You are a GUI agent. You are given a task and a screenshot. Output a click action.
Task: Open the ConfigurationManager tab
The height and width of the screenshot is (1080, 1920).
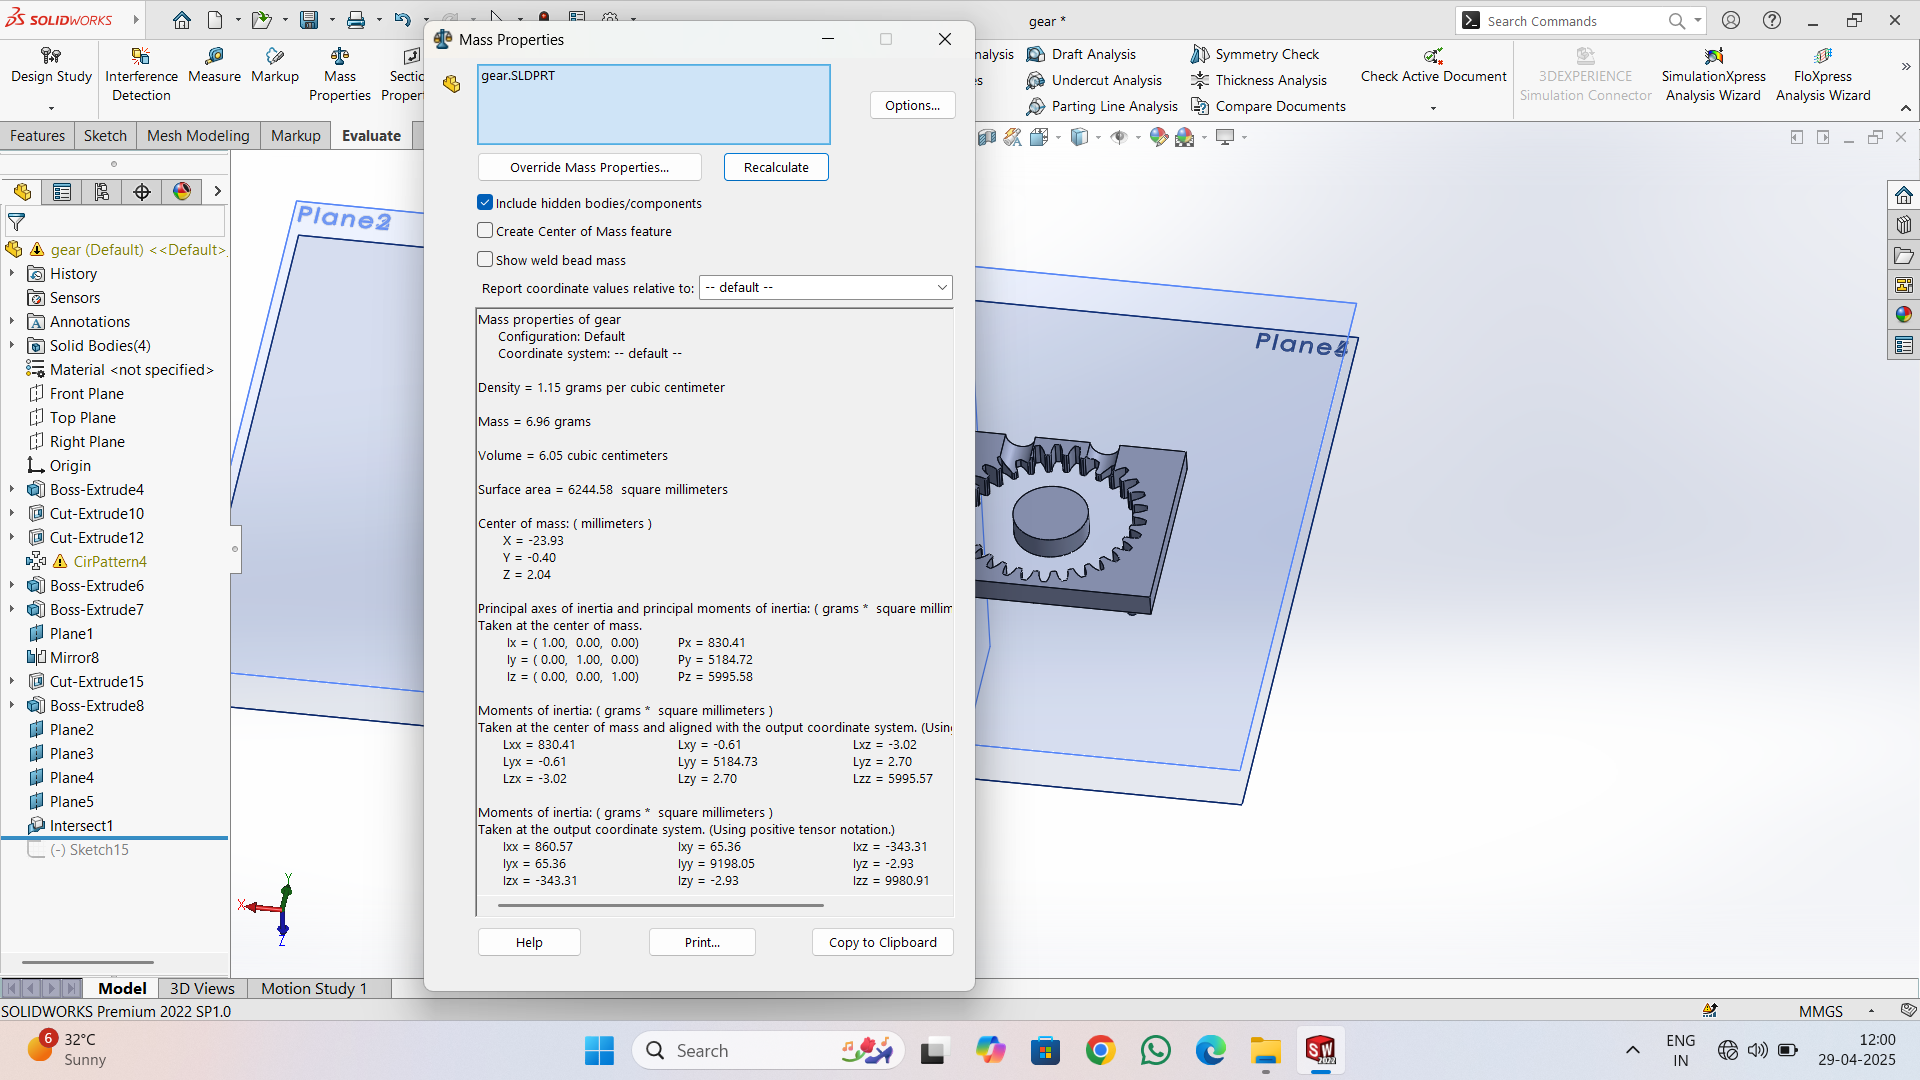pos(102,192)
